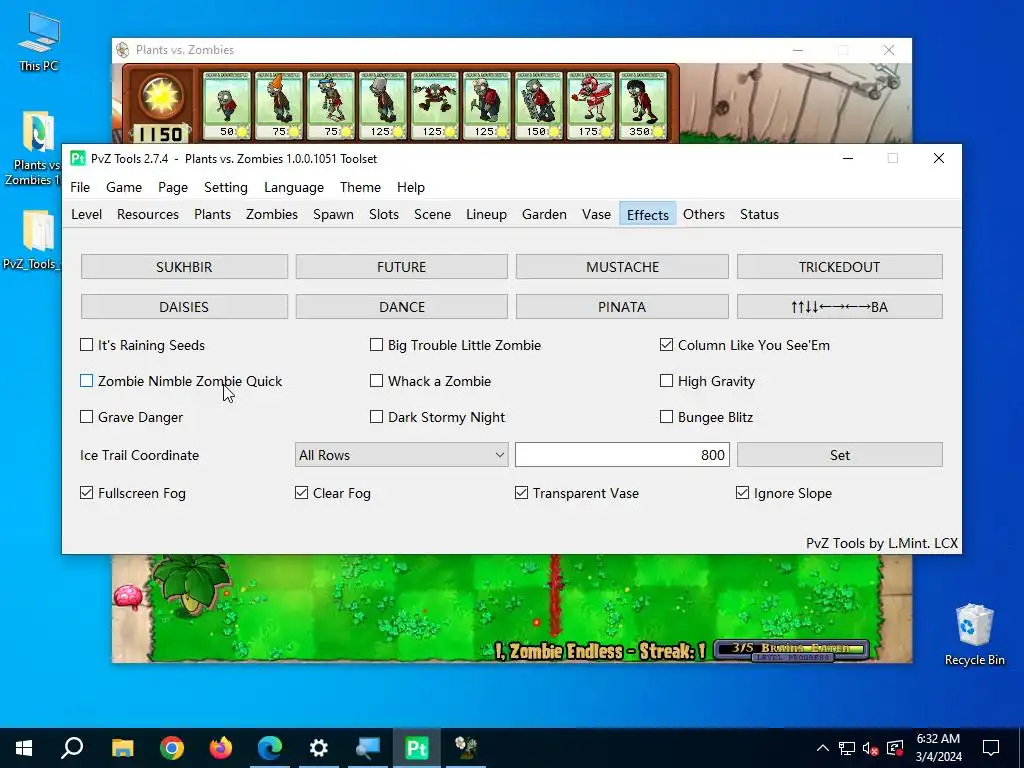Switch to the Garden tab

[544, 214]
